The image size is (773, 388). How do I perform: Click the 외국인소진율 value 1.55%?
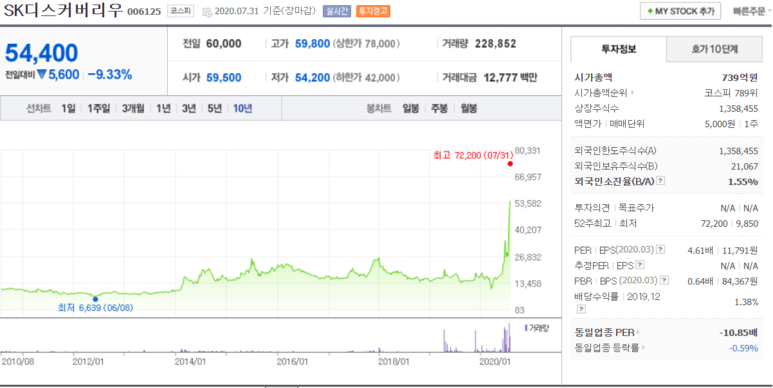[x=743, y=181]
